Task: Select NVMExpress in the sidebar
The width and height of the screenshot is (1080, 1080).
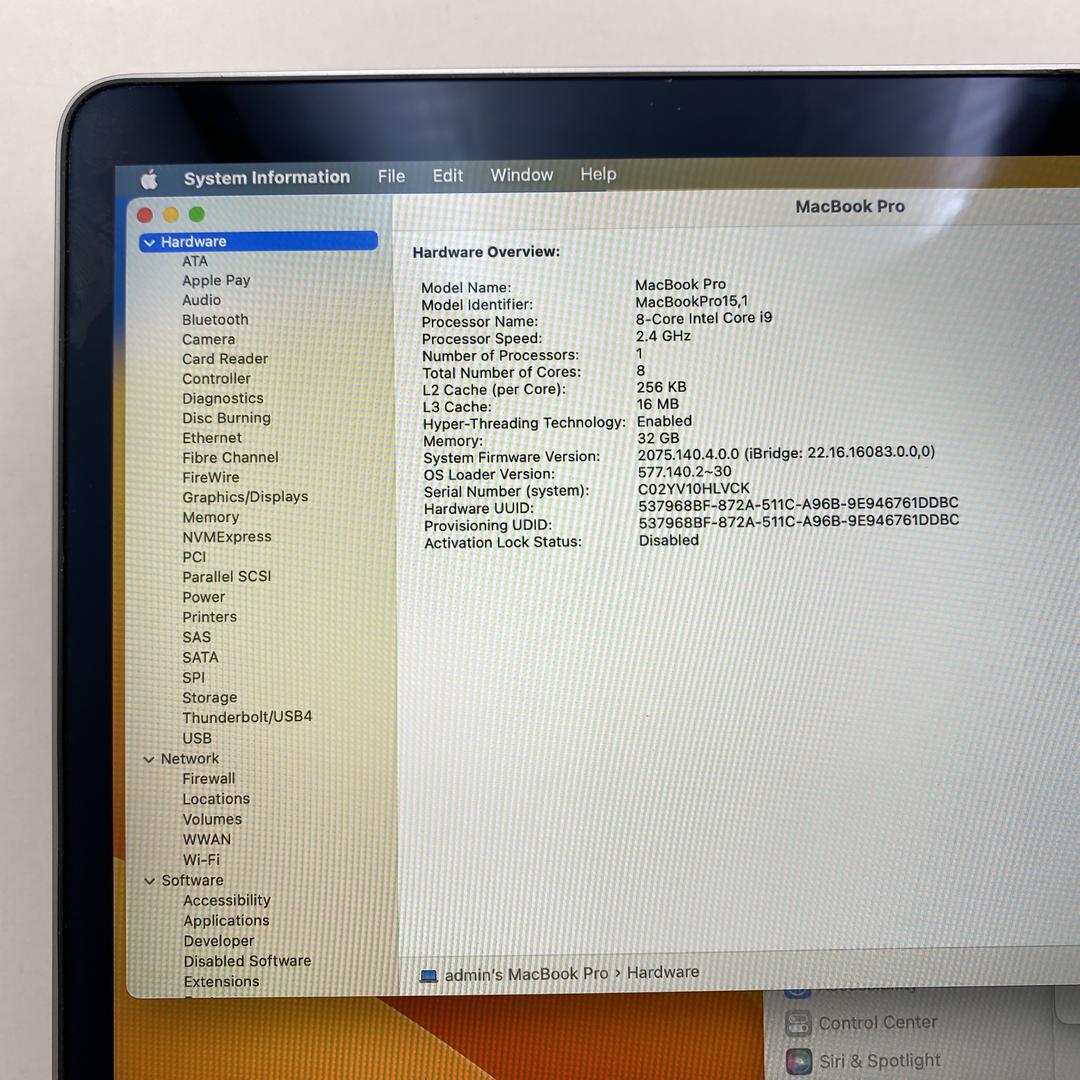Action: click(x=227, y=537)
